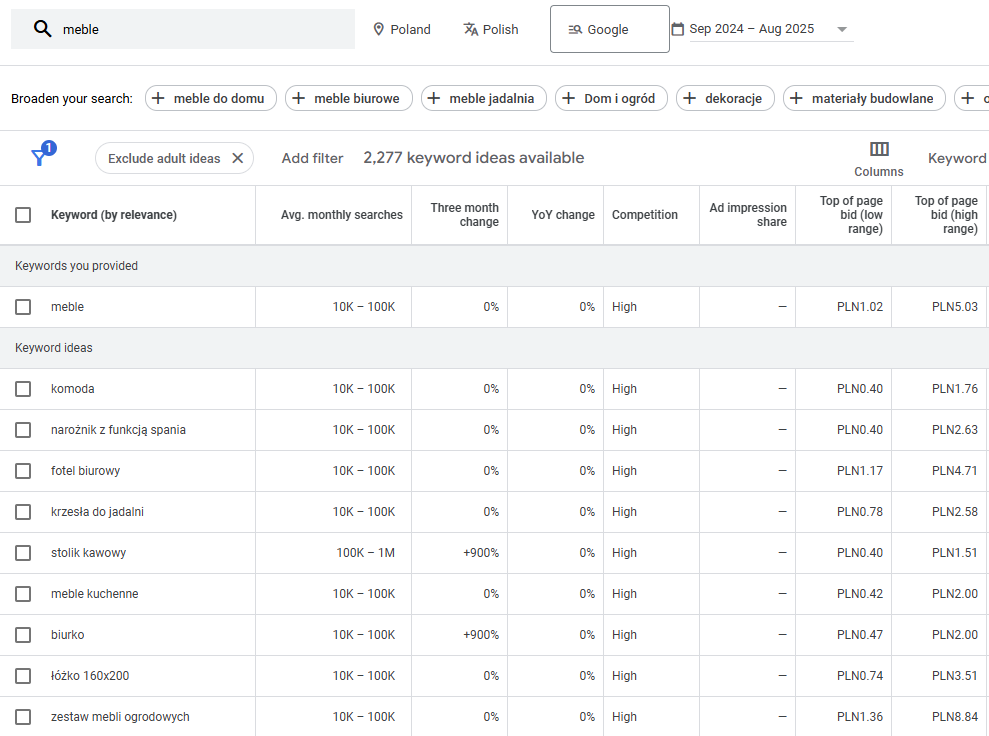Screen dimensions: 989x736
Task: Add 'Dom i ogród' to search
Action: [611, 98]
